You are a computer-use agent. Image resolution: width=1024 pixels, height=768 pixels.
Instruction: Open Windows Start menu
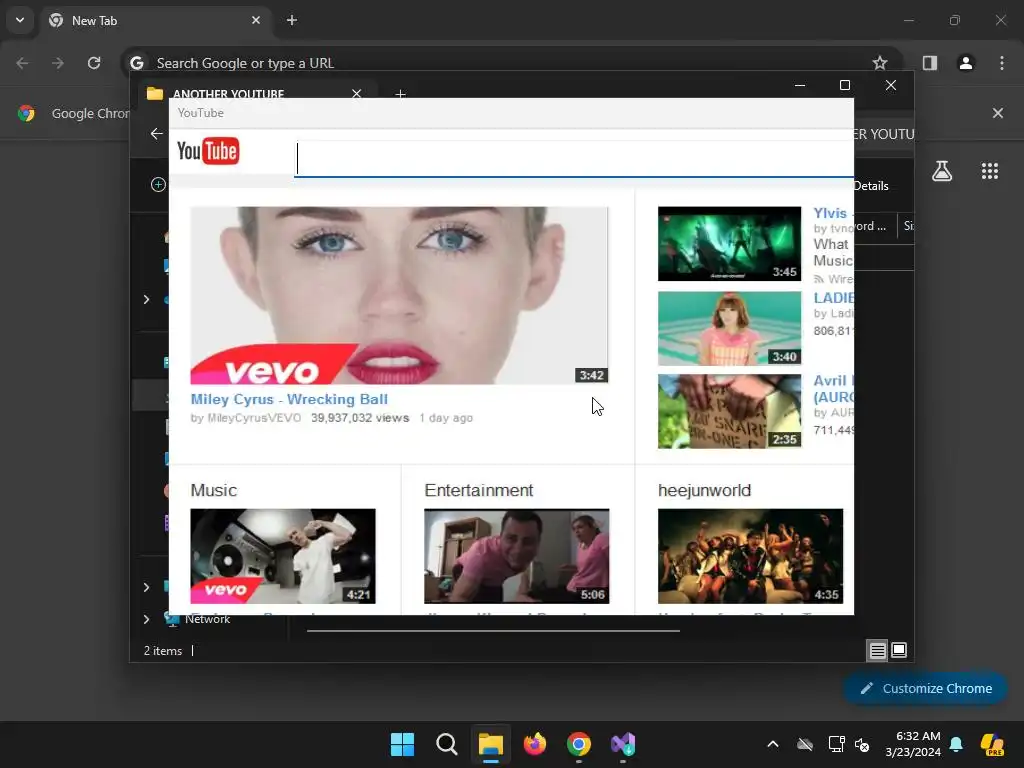pos(402,744)
